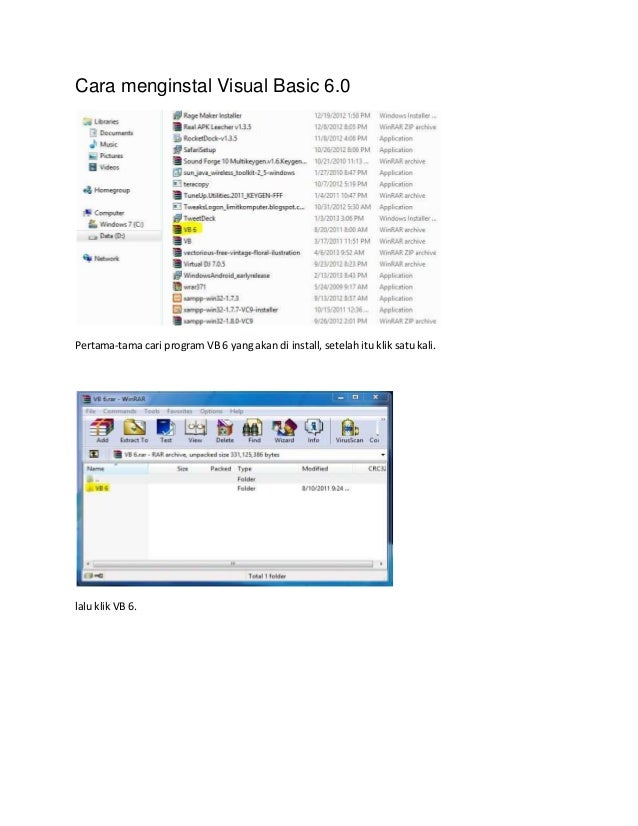
Task: Select vectorious-free-vintage-floral-ilustration archive
Action: 237,253
